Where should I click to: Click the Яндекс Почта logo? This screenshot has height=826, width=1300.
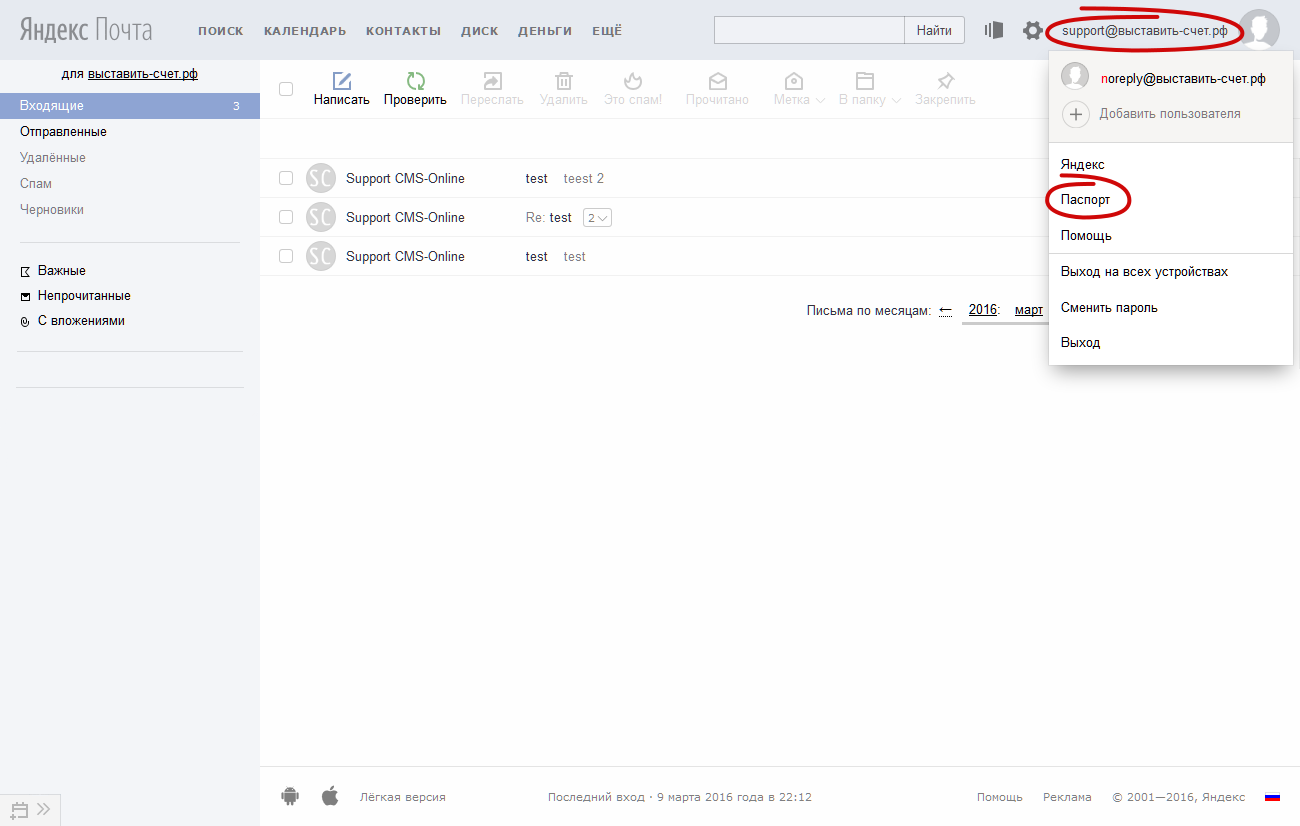[86, 30]
